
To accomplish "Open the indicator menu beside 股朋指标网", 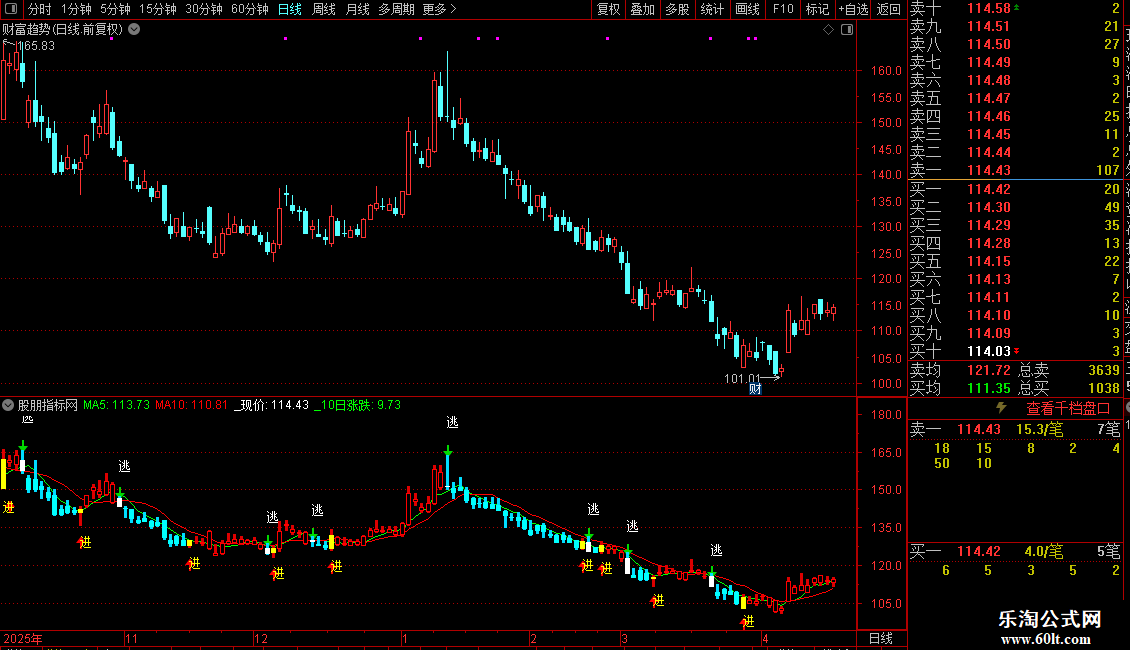I will (8, 405).
